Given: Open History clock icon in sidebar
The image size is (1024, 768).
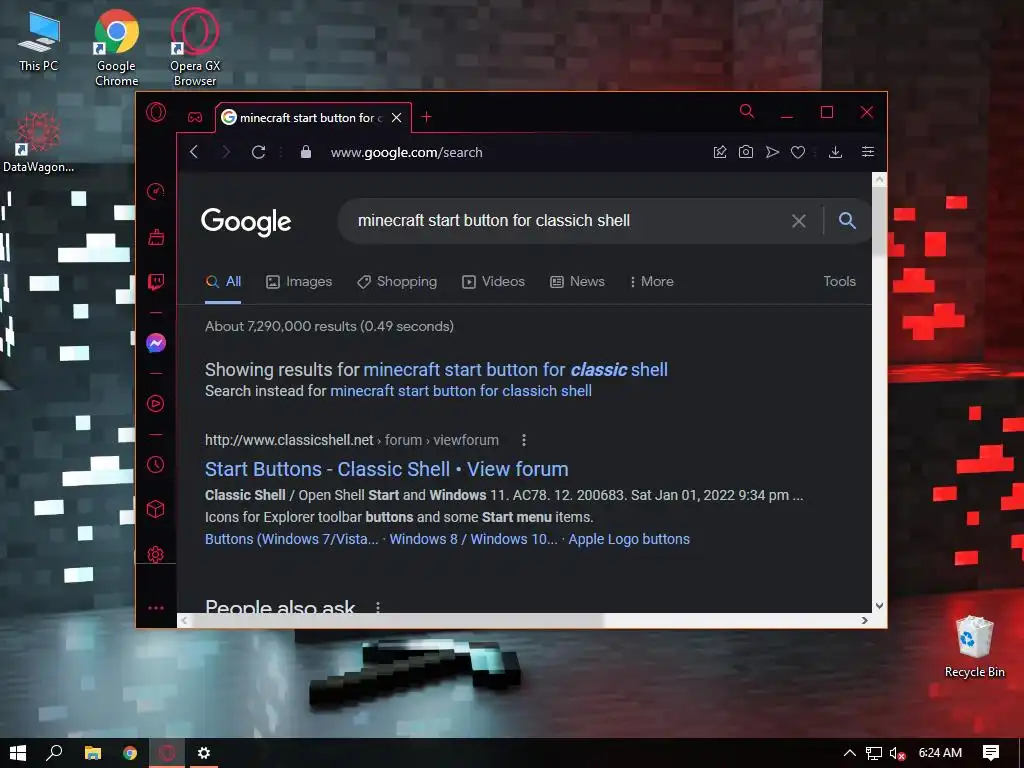Looking at the screenshot, I should (x=155, y=464).
